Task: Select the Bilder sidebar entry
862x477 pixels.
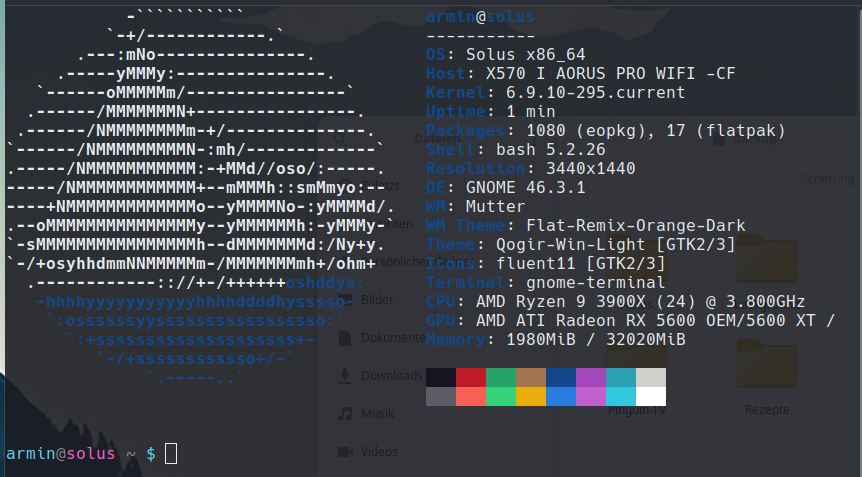Action: [x=377, y=300]
